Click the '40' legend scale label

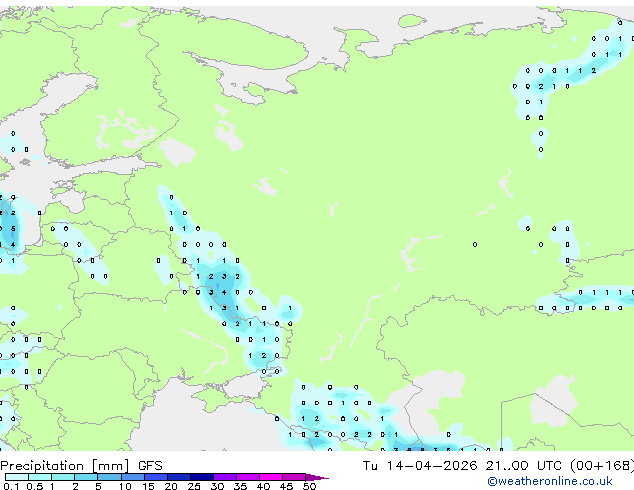(264, 486)
